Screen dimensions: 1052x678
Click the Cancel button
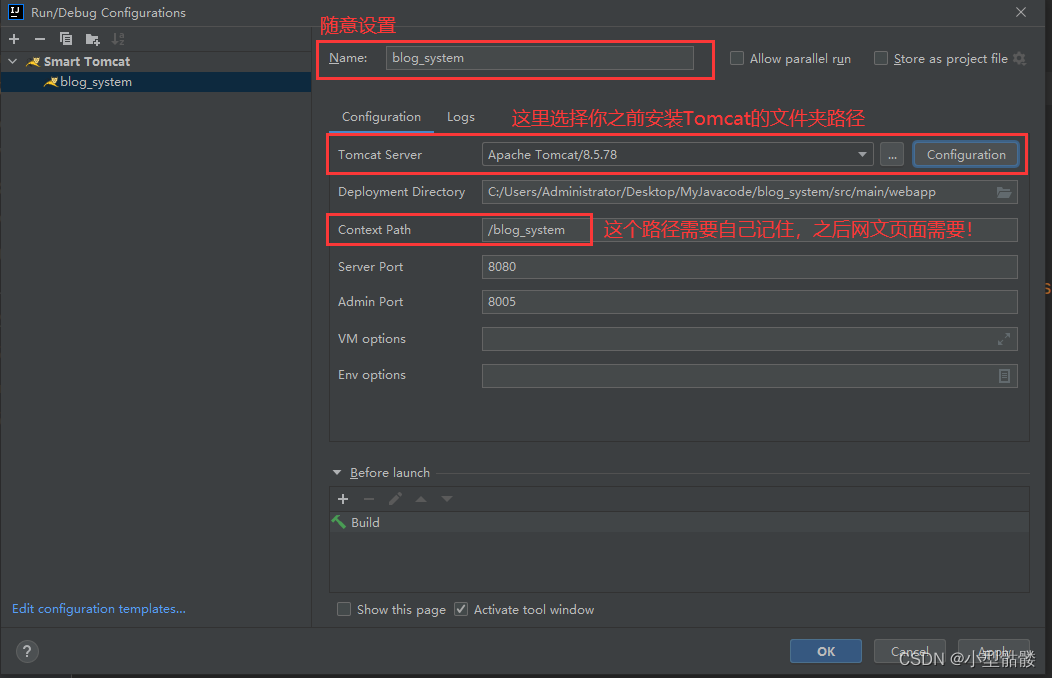pyautogui.click(x=910, y=651)
